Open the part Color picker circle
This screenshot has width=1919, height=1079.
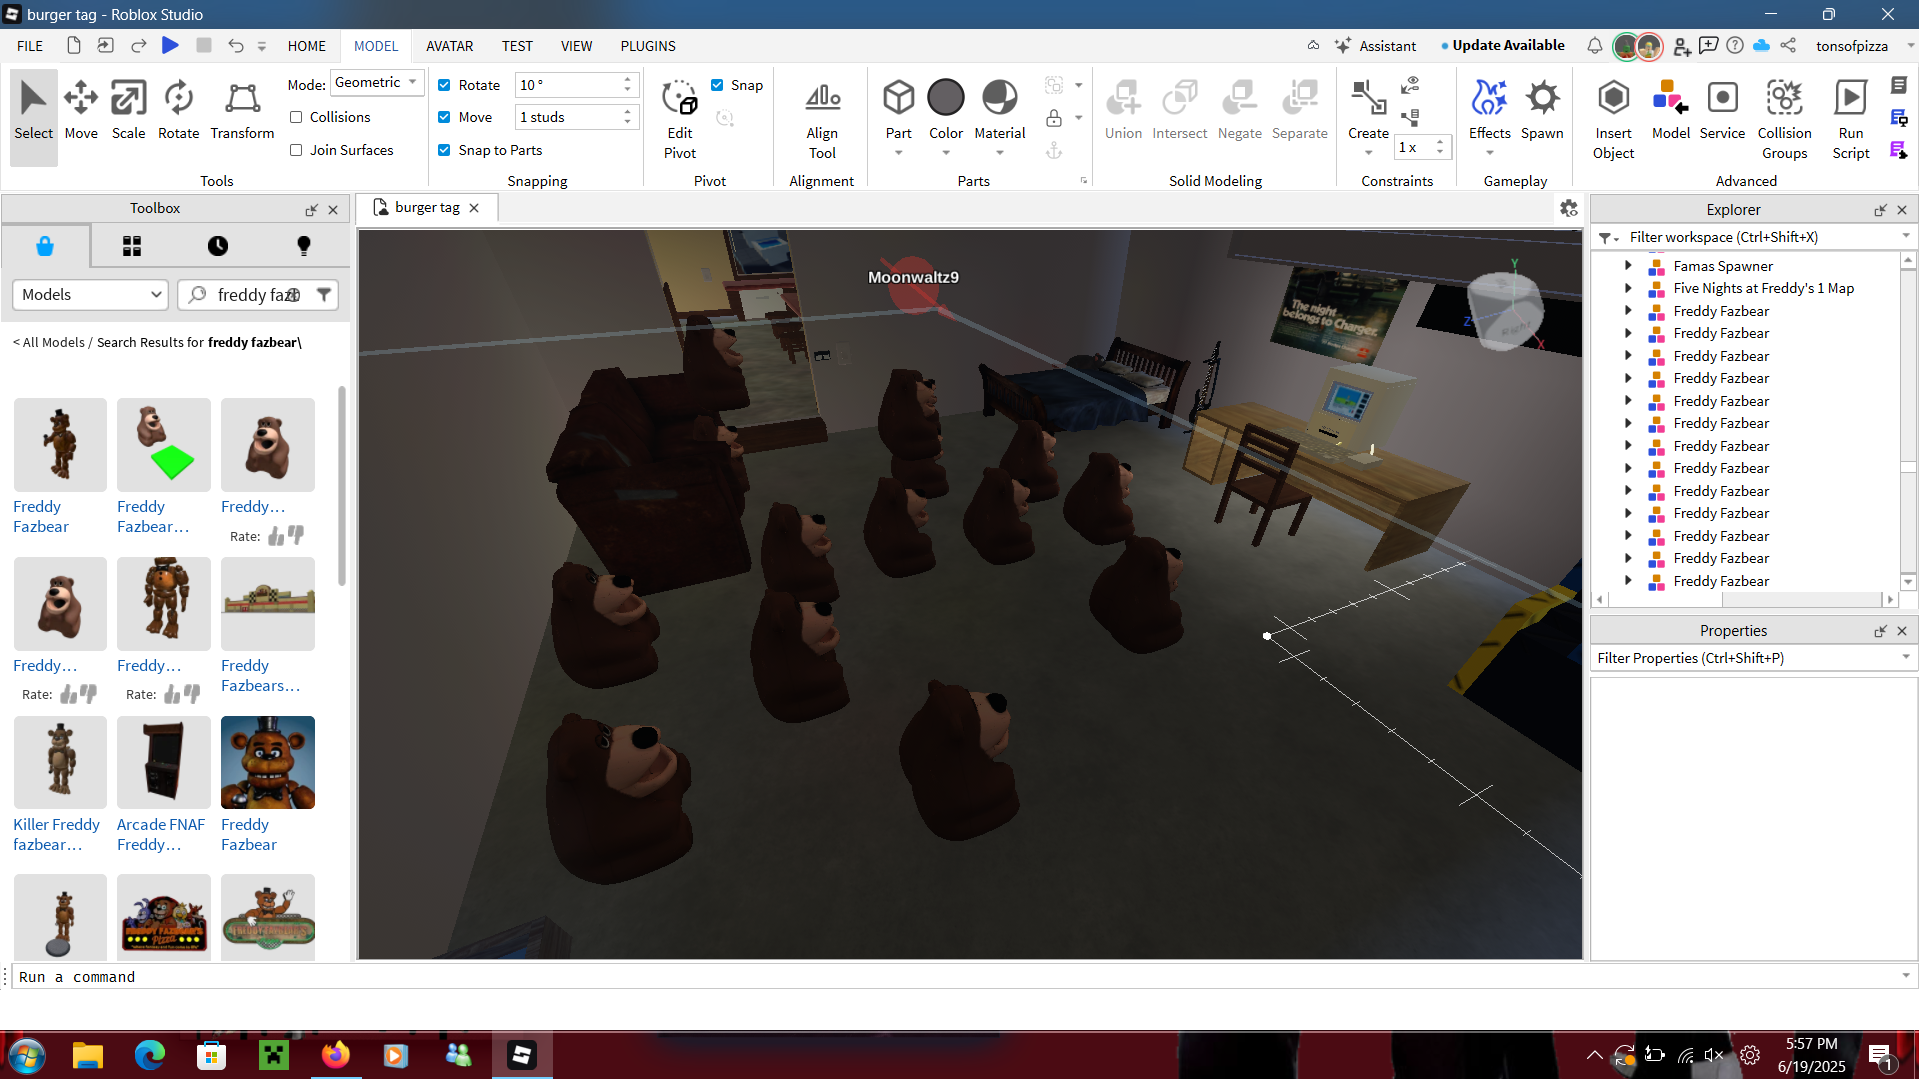pyautogui.click(x=946, y=97)
